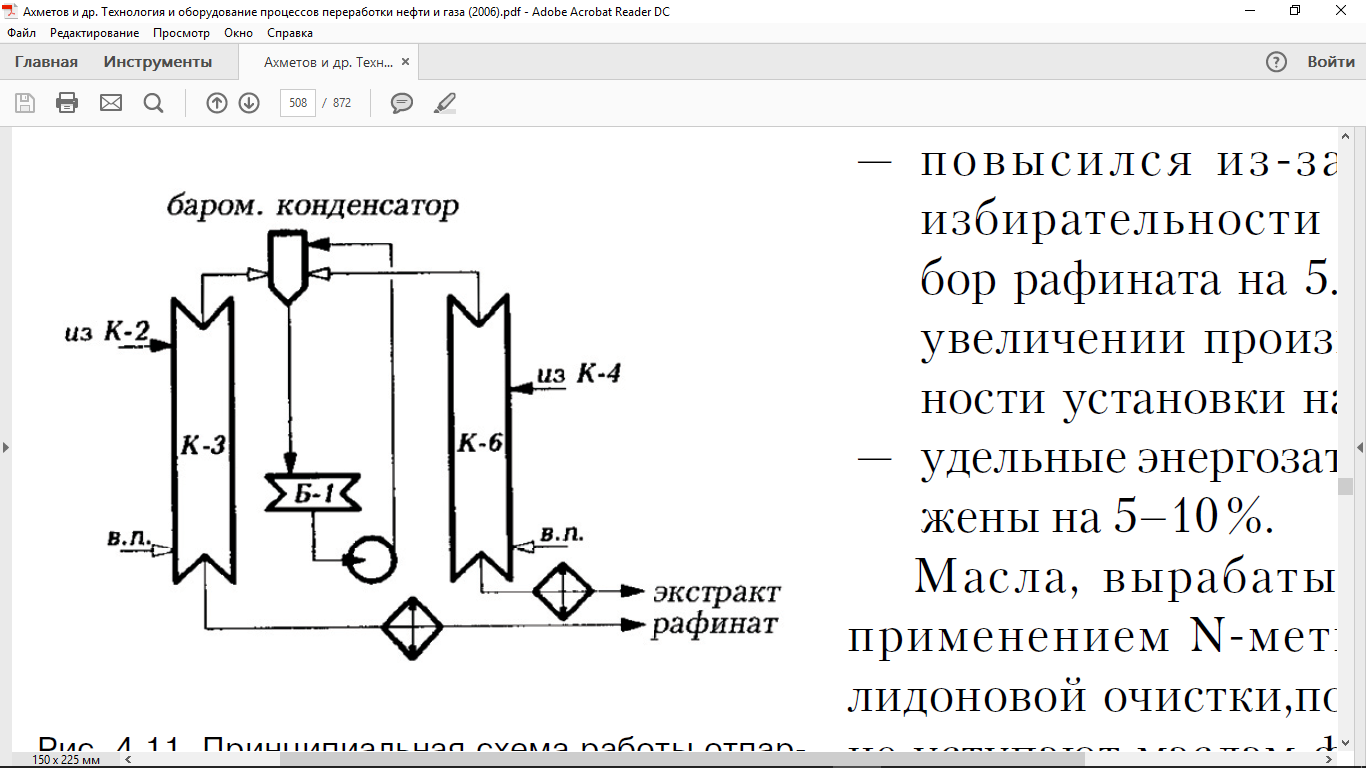This screenshot has width=1366, height=768.
Task: Open the Справка menu
Action: pyautogui.click(x=290, y=33)
